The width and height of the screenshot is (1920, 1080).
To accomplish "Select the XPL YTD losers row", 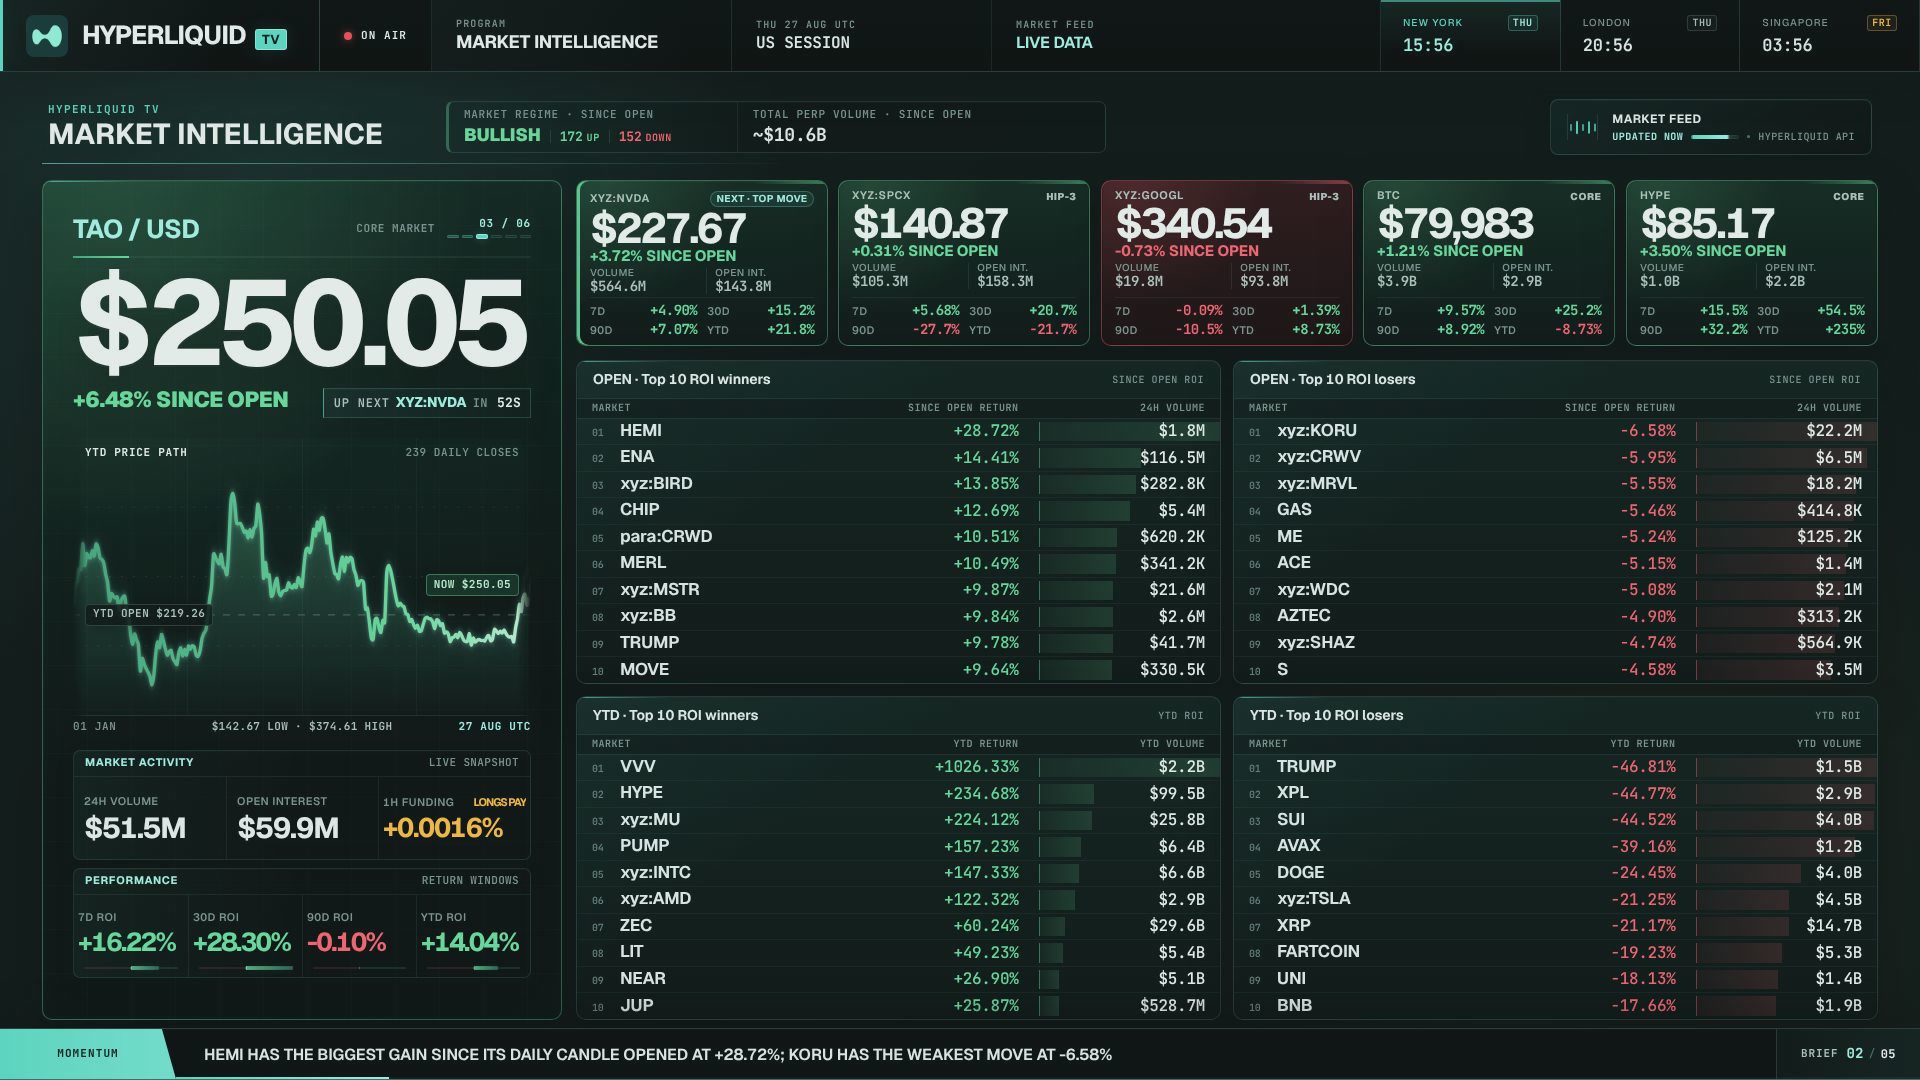I will point(1555,793).
